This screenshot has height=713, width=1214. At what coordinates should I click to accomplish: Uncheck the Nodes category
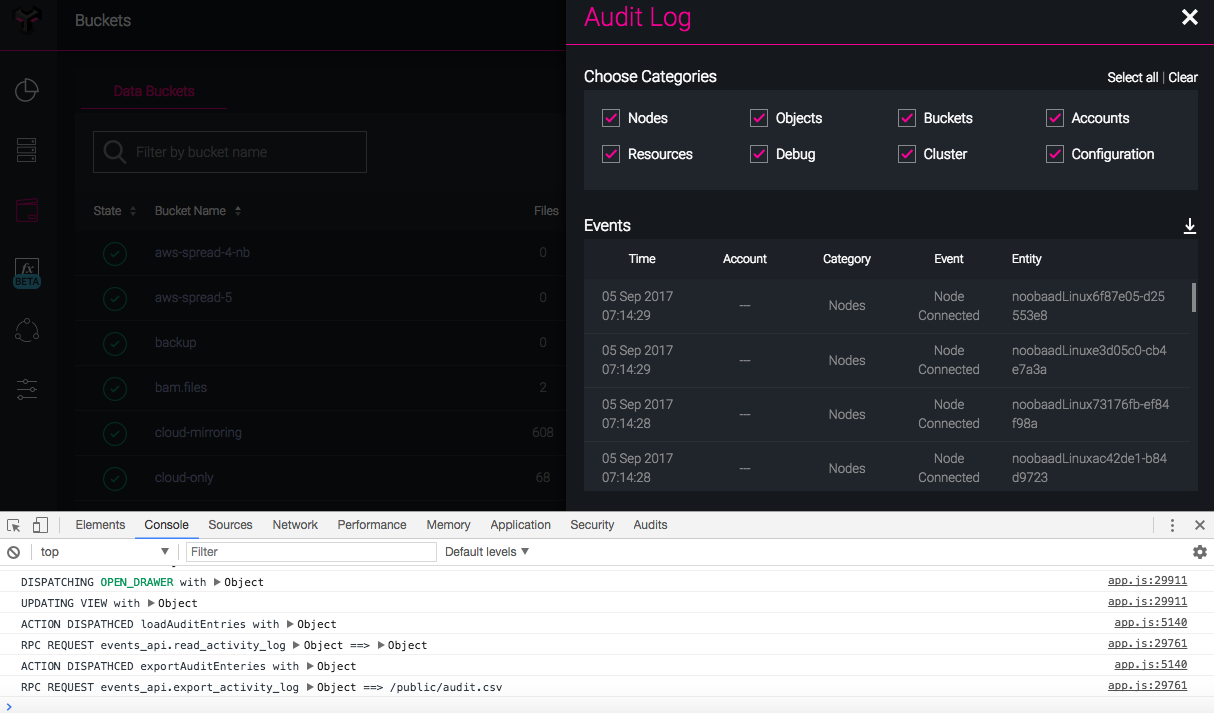coord(611,118)
